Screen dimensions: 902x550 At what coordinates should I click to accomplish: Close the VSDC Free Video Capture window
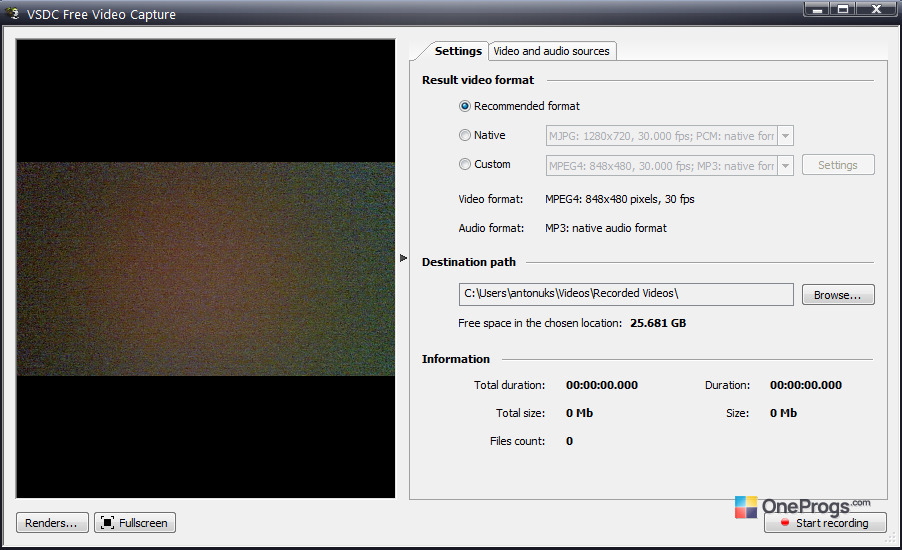[x=877, y=9]
